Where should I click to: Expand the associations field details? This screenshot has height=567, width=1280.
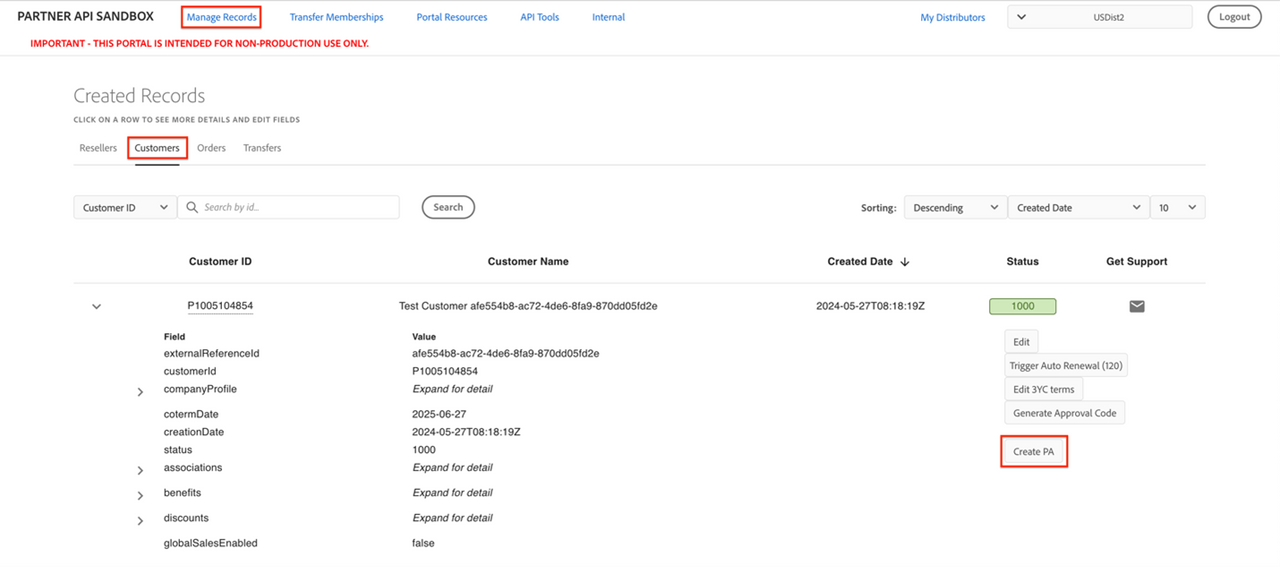[x=141, y=470]
